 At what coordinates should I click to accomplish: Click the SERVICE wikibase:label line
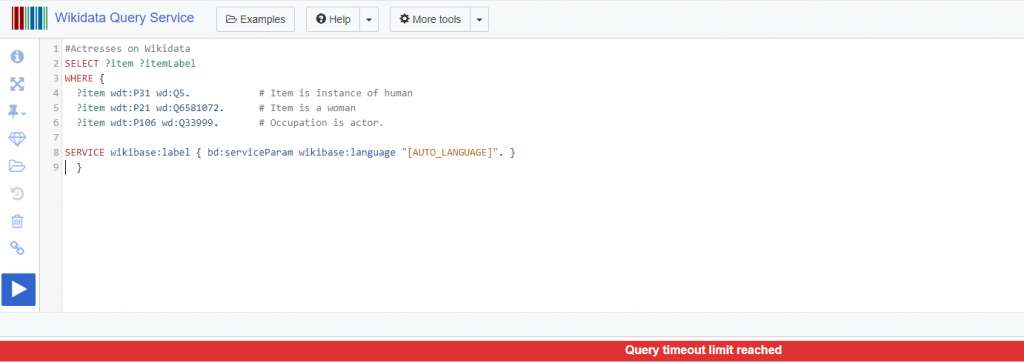point(290,152)
